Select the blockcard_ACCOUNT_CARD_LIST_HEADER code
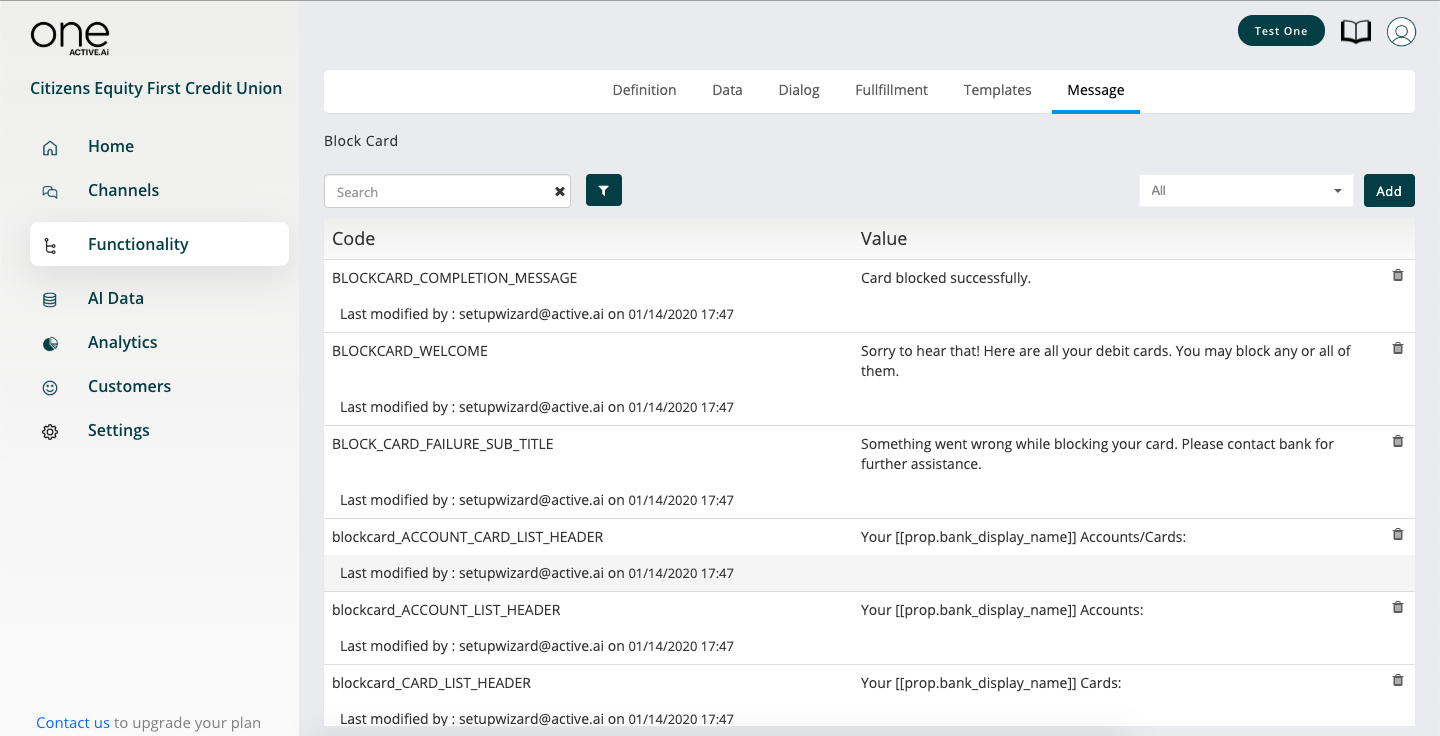1440x736 pixels. [468, 537]
